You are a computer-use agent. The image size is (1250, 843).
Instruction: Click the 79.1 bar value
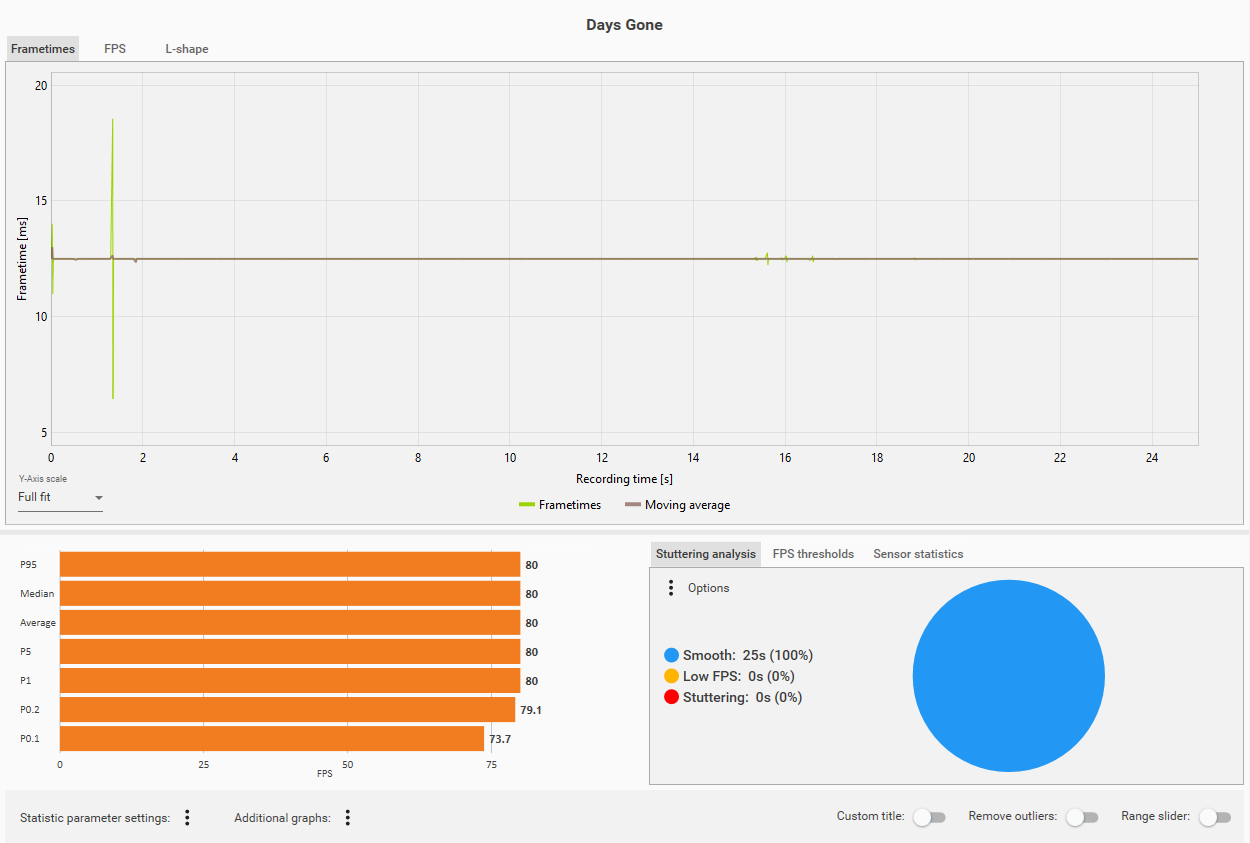[531, 710]
